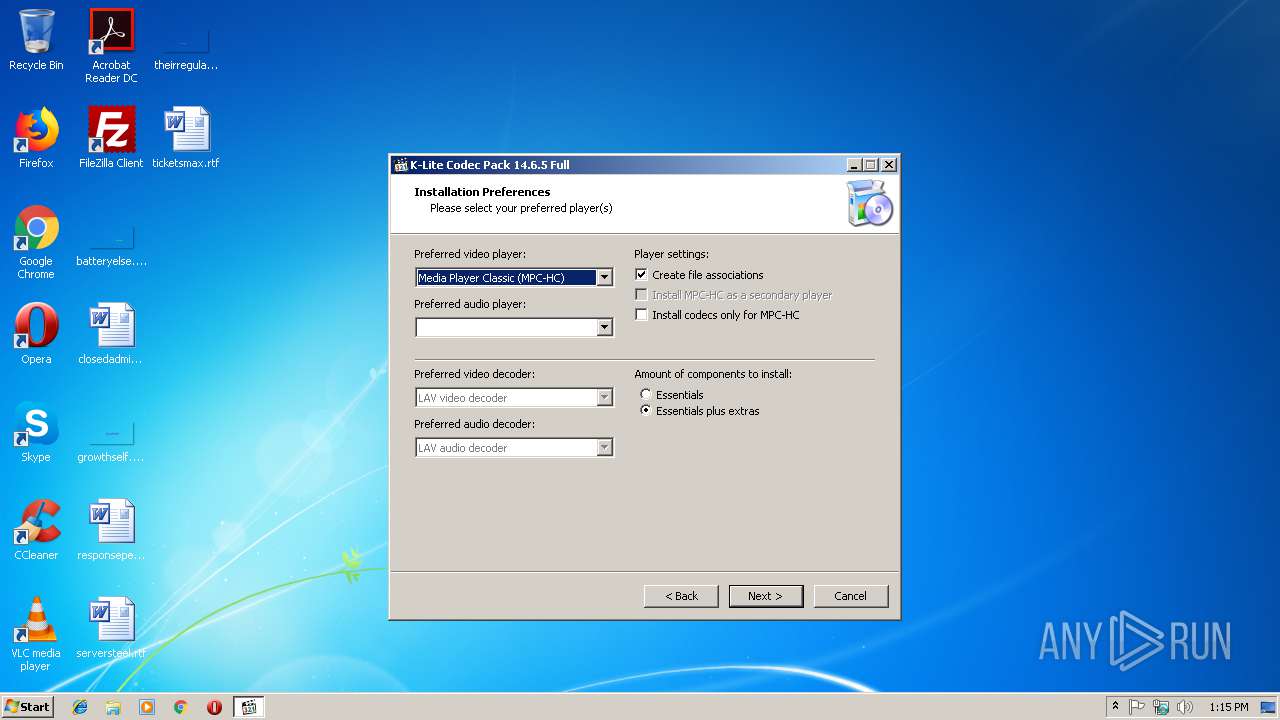Select closedadmi... document icon
Image resolution: width=1280 pixels, height=720 pixels.
pyautogui.click(x=111, y=334)
